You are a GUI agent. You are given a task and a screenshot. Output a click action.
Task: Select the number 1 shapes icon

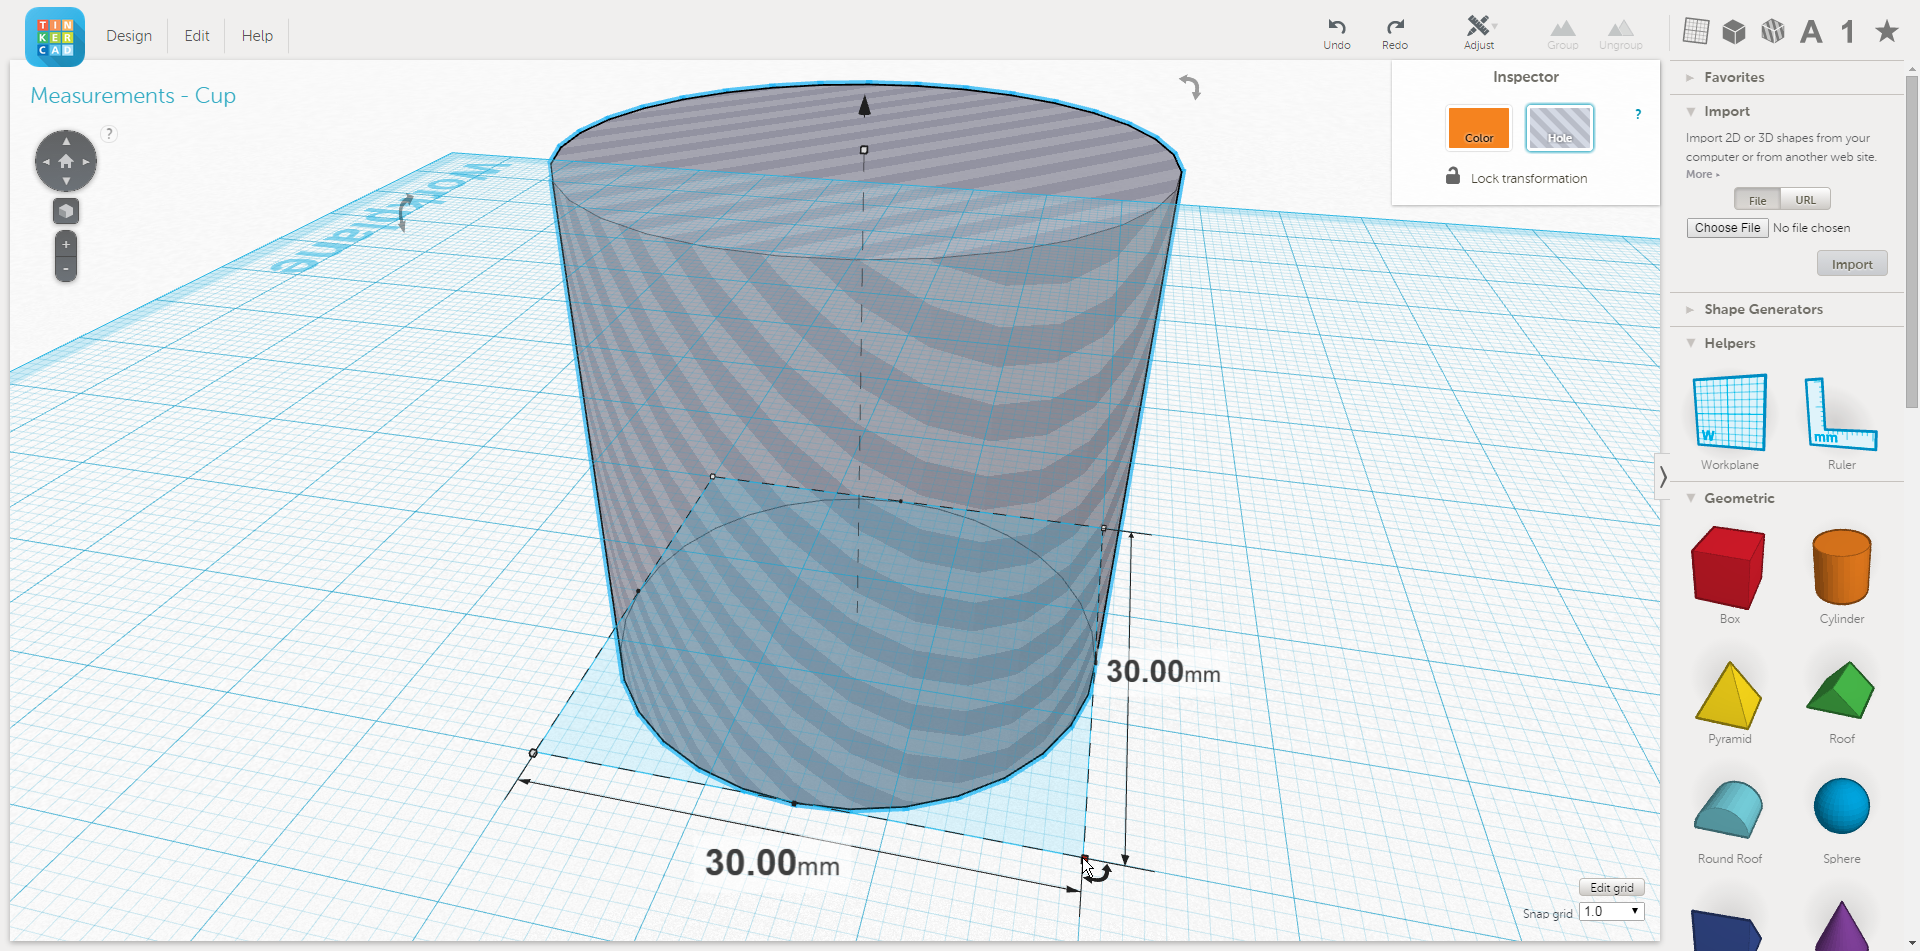click(x=1848, y=32)
